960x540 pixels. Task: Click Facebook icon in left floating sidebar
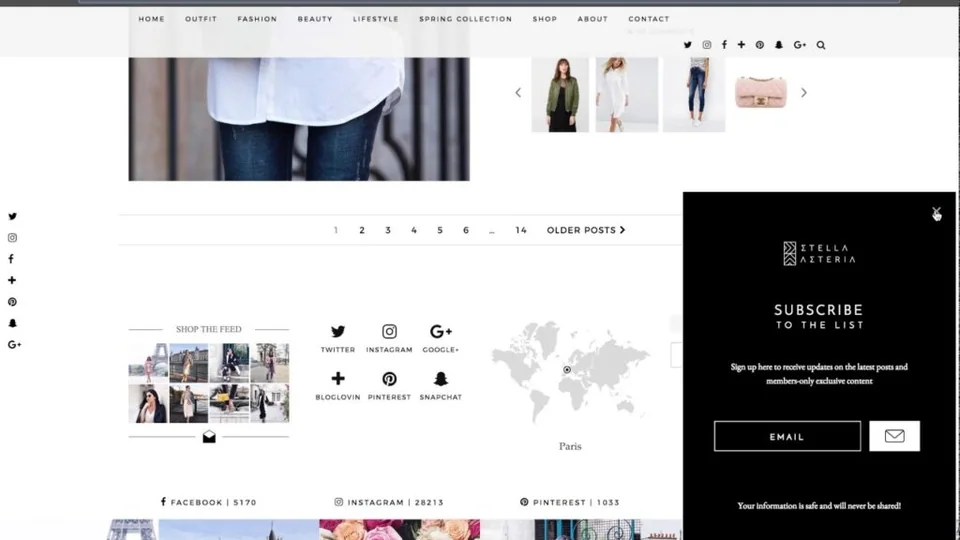tap(11, 259)
